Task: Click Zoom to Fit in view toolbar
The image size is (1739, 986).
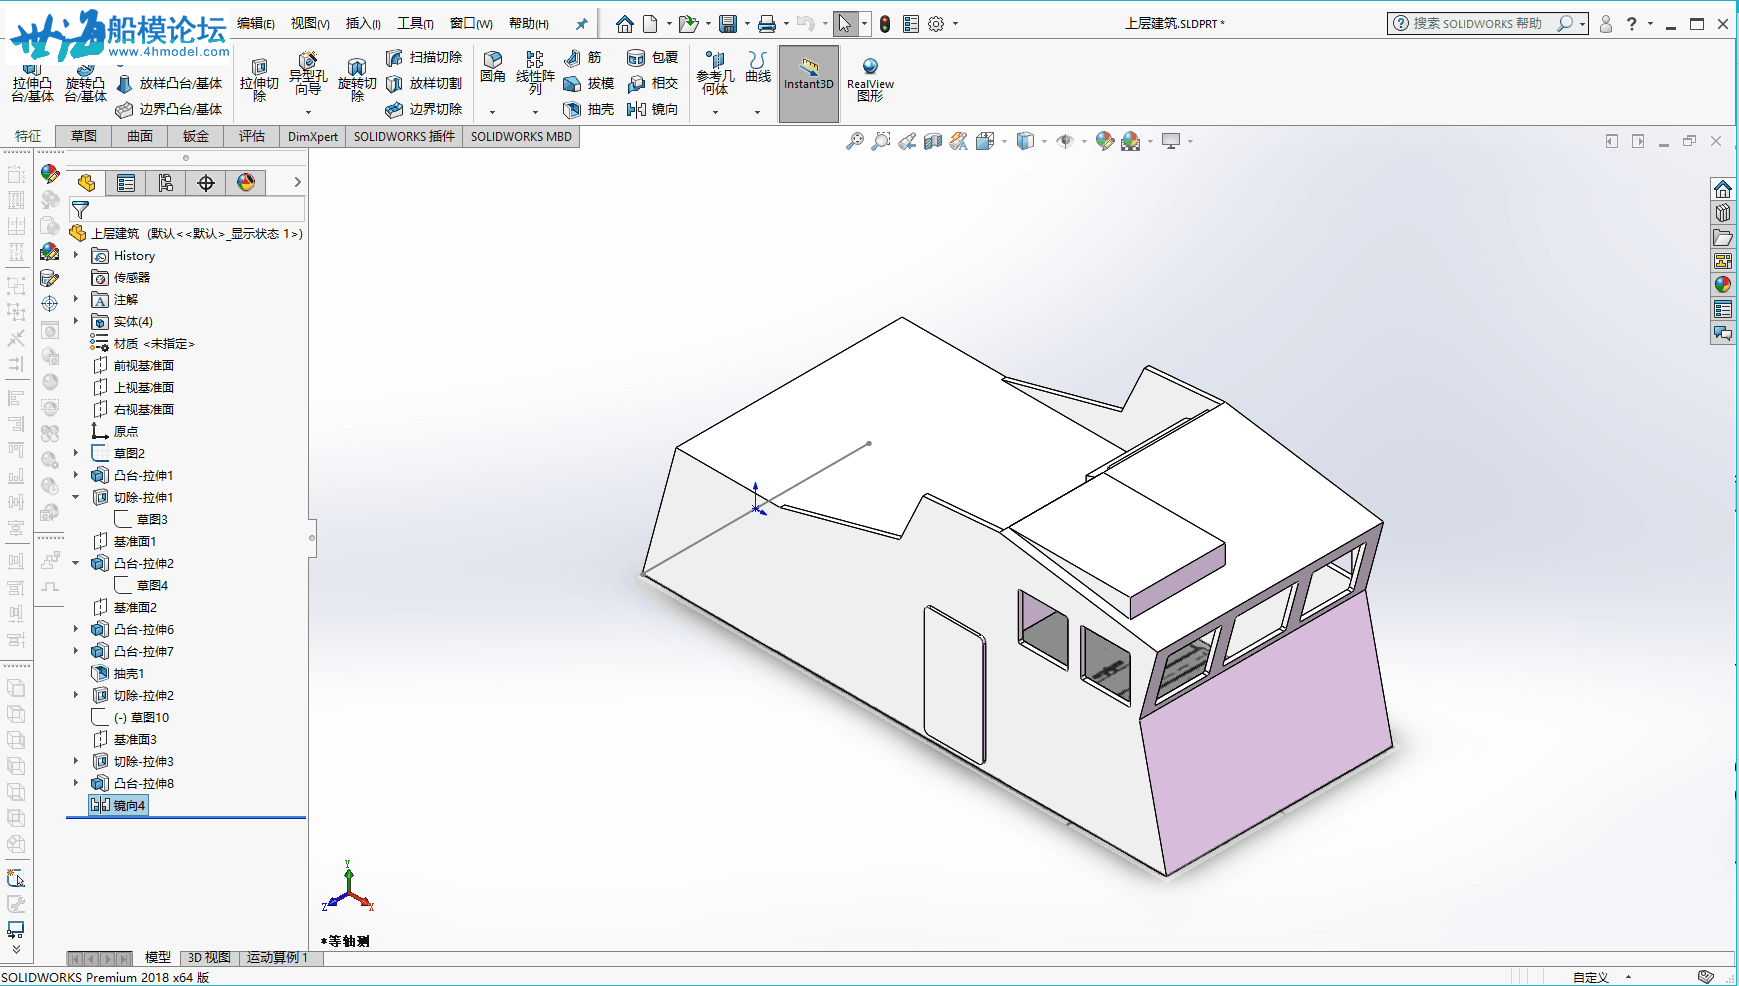Action: 855,142
